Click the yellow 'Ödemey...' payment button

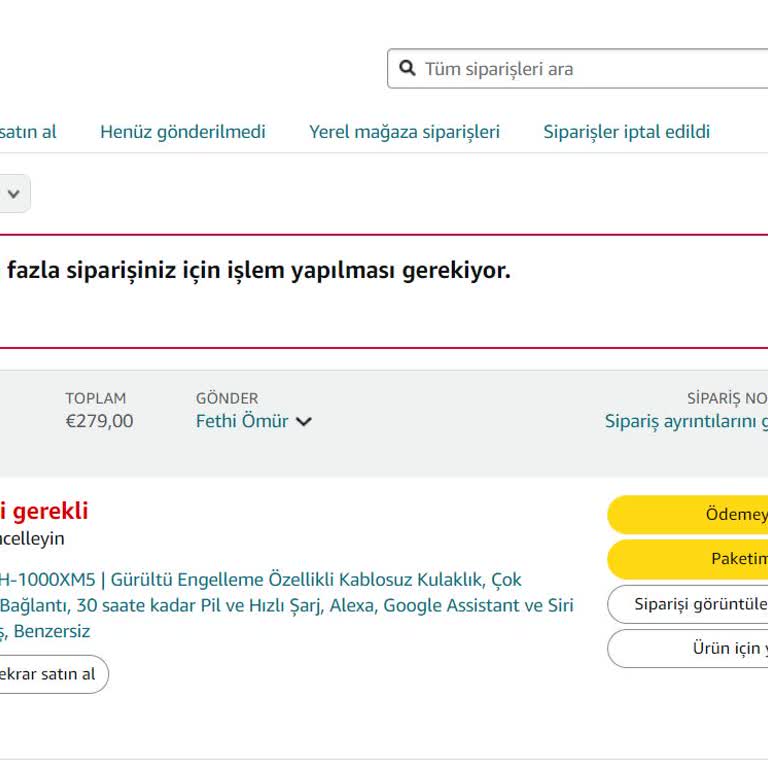click(688, 514)
